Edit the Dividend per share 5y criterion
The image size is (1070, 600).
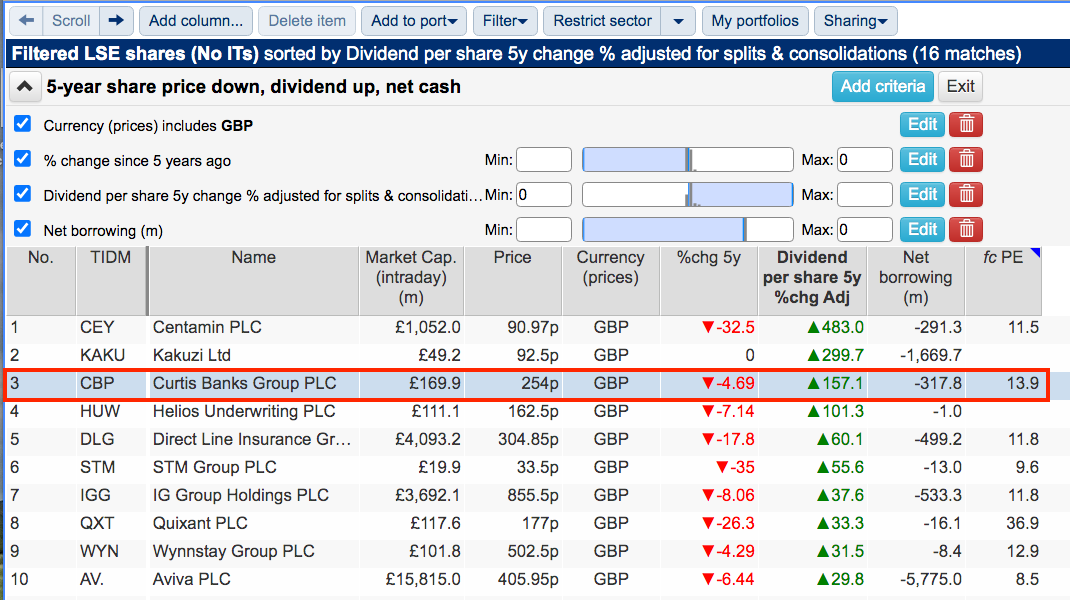click(923, 195)
